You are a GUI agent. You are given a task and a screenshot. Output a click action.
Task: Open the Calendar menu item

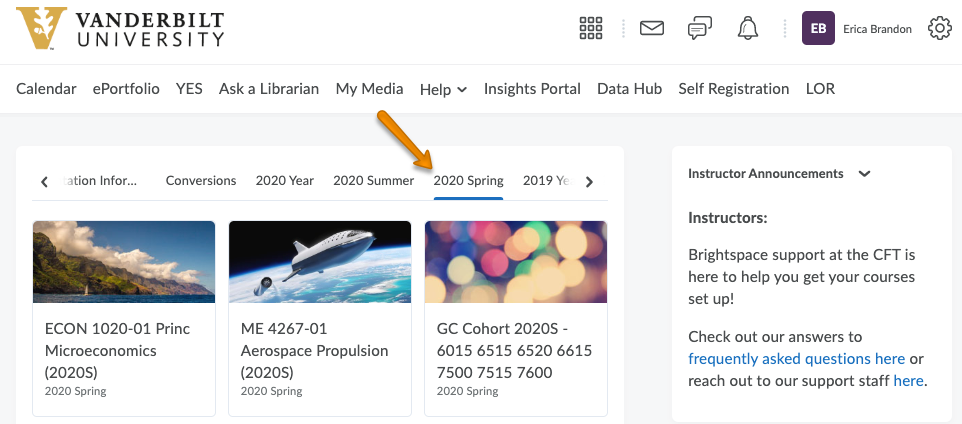[46, 89]
